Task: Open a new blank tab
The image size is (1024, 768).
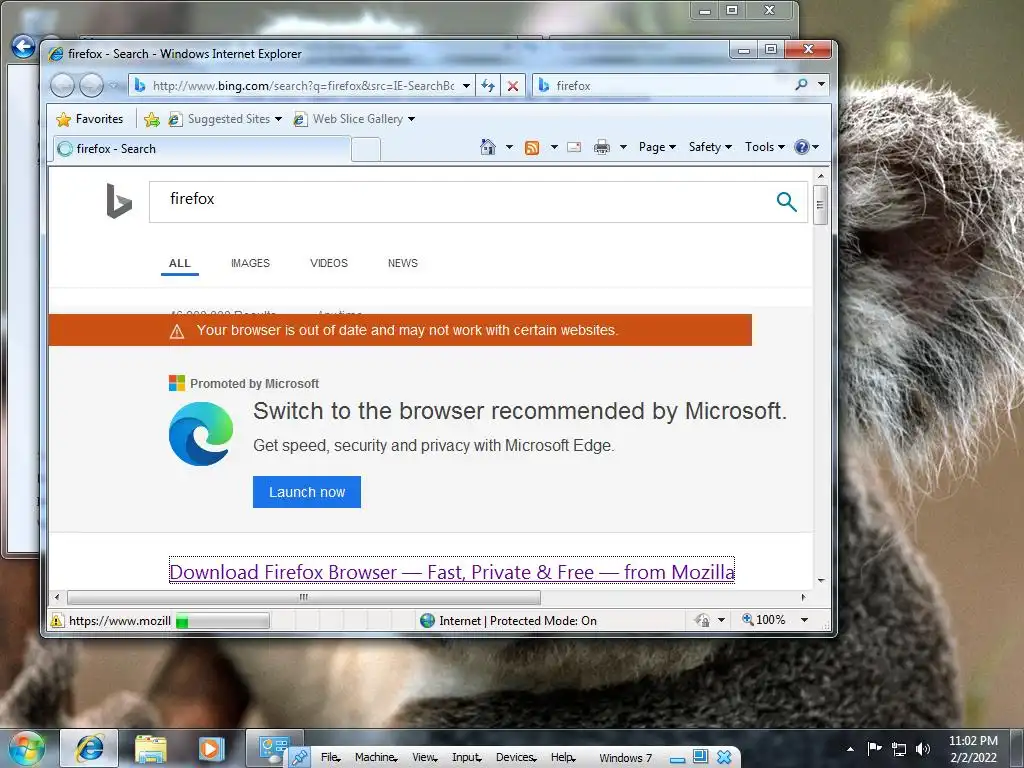Action: 366,150
